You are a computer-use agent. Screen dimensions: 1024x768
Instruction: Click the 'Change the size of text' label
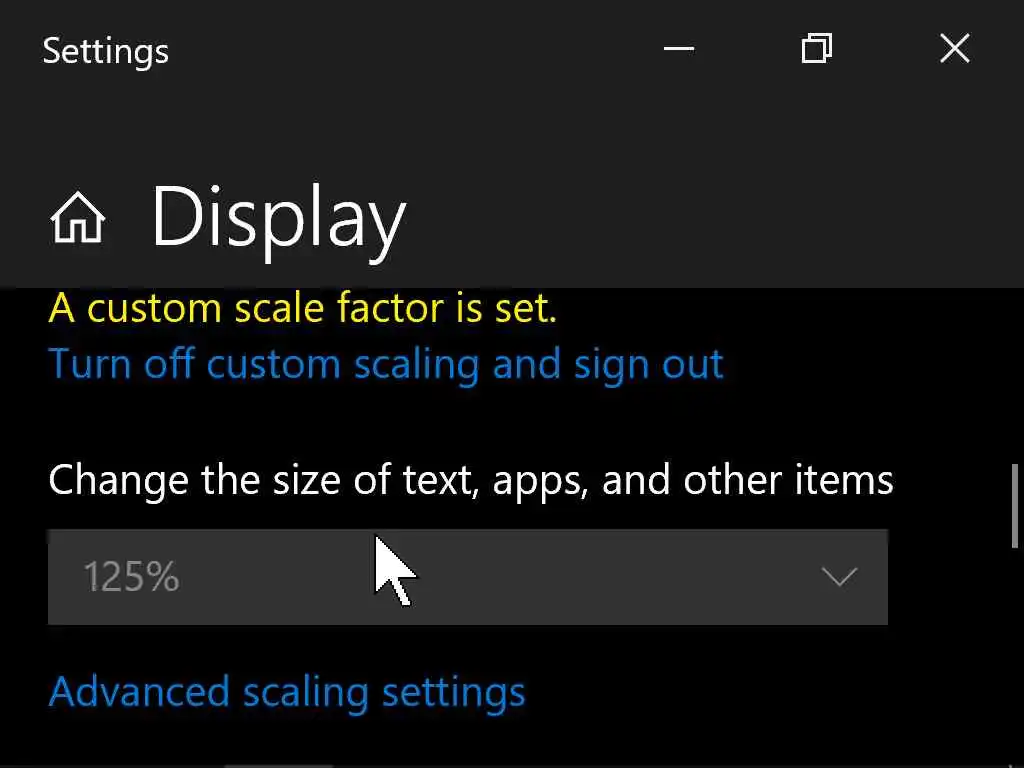click(470, 480)
